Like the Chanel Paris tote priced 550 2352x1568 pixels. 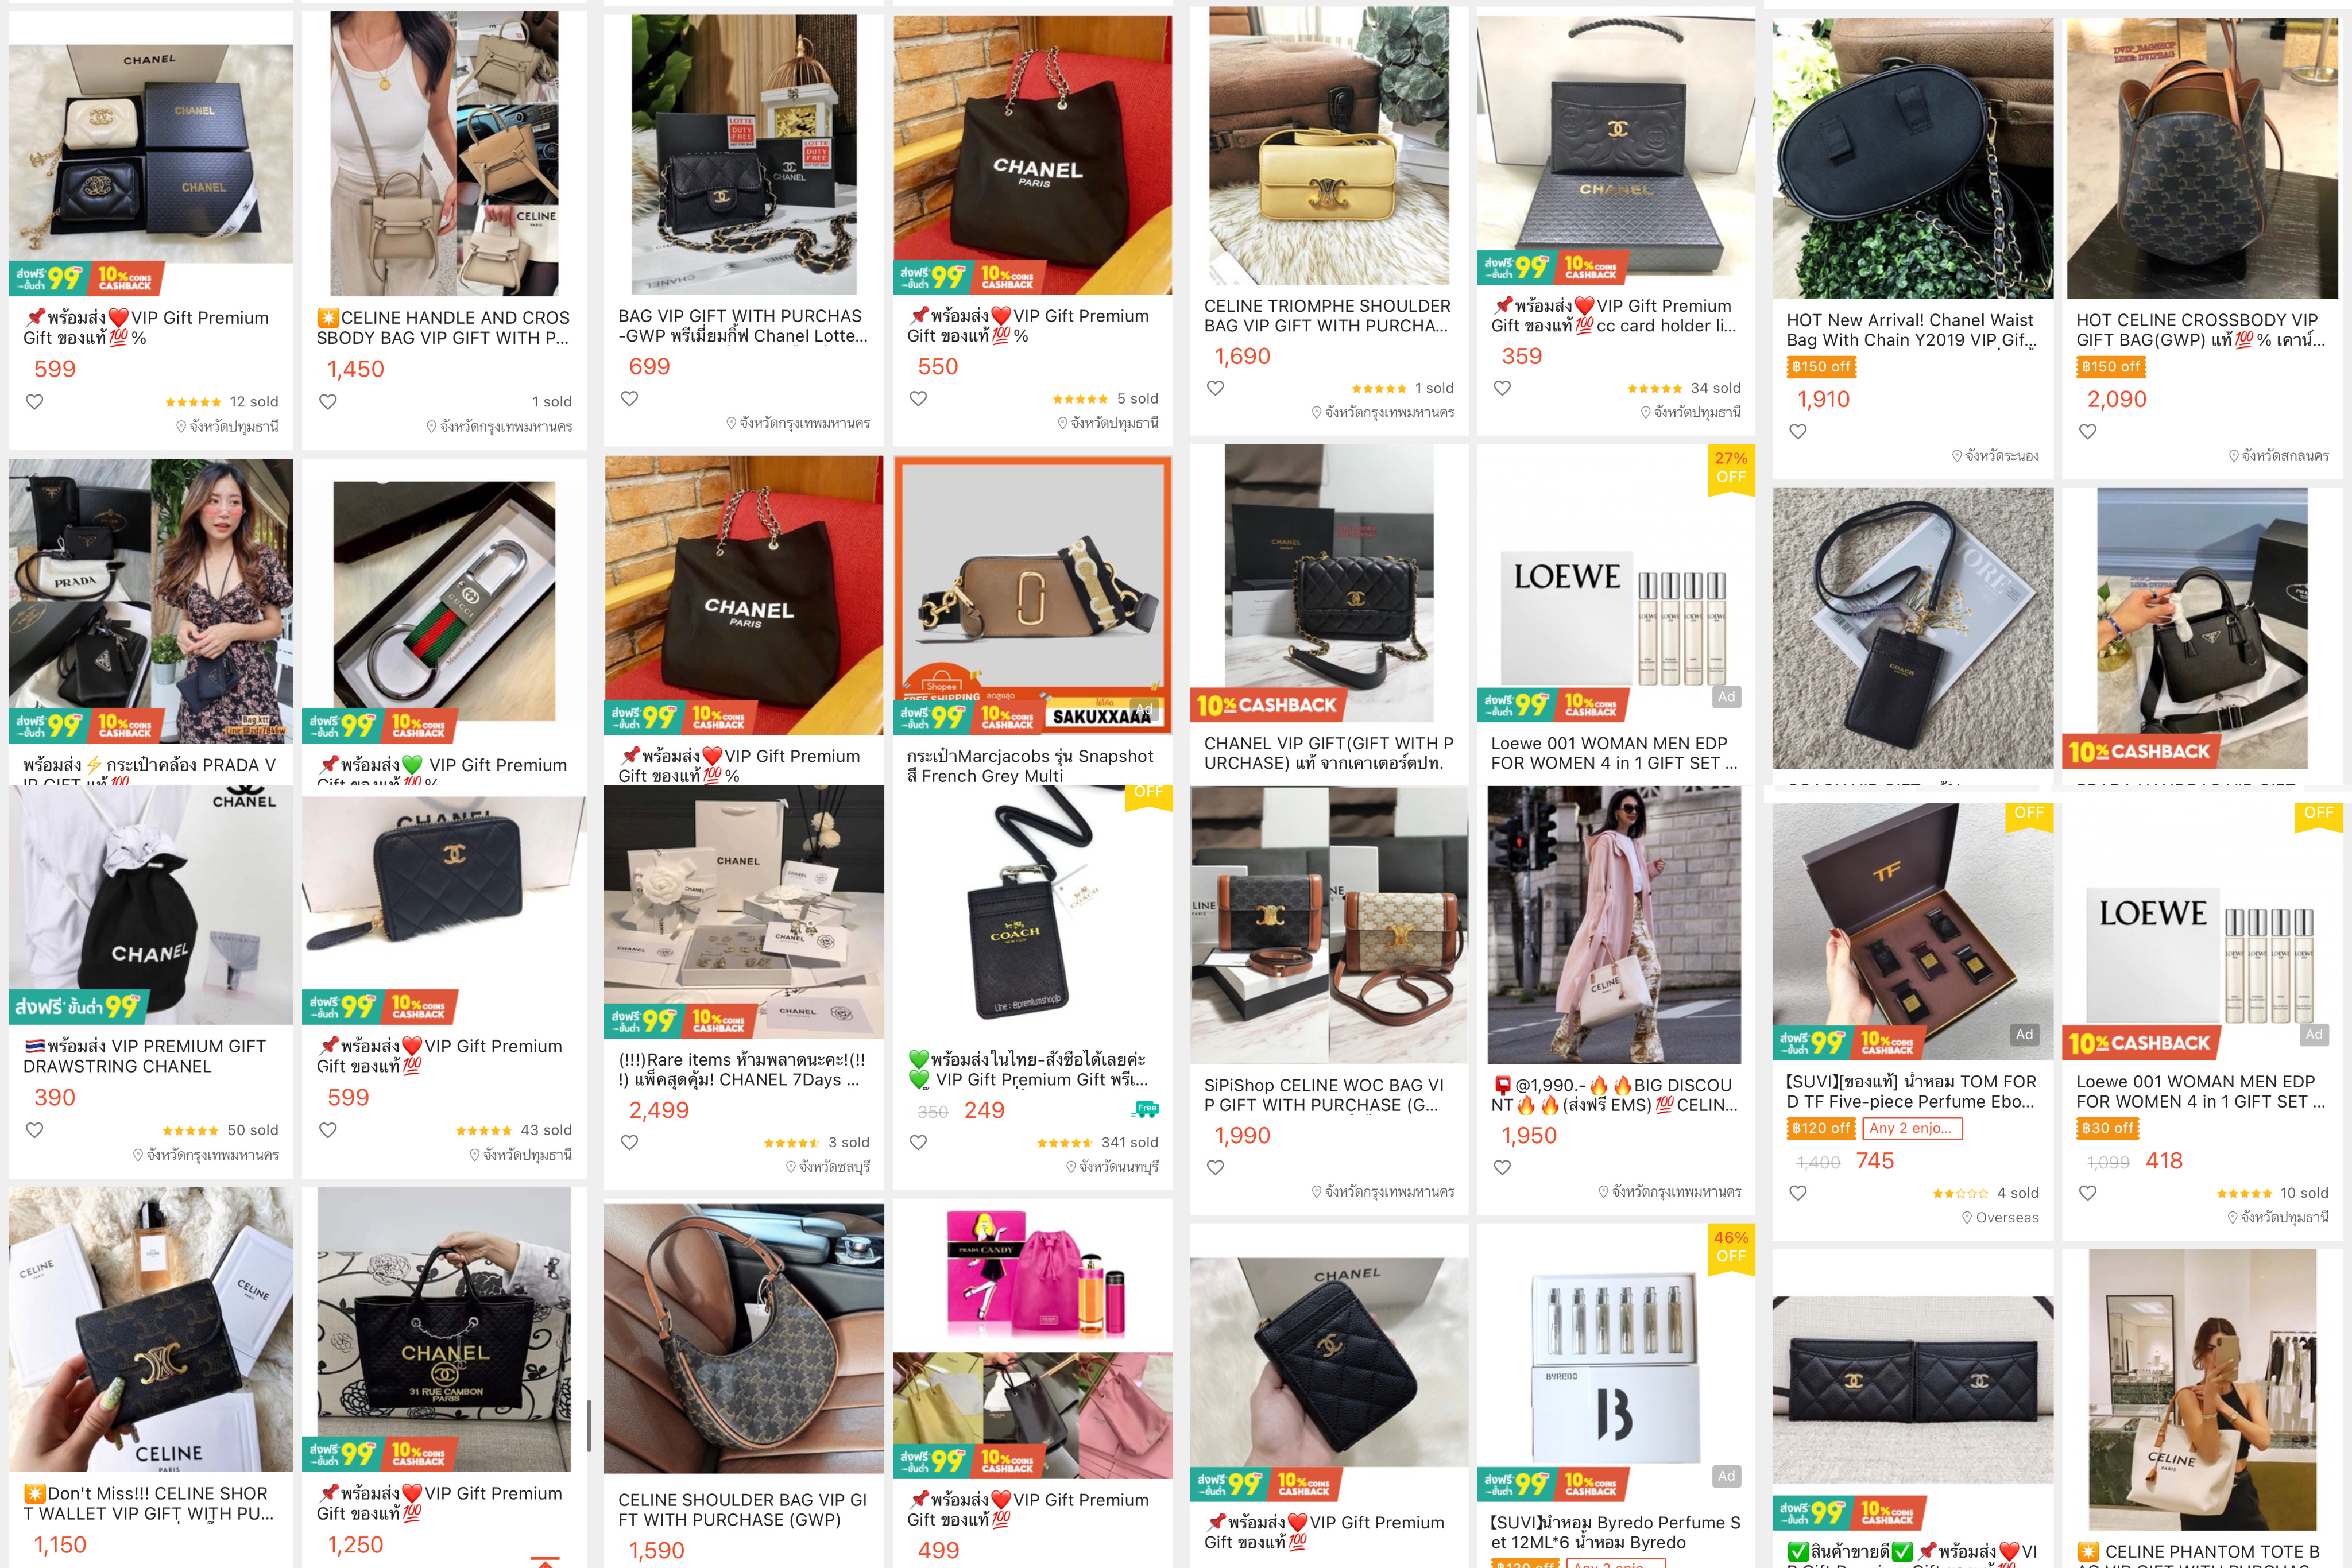pyautogui.click(x=918, y=399)
